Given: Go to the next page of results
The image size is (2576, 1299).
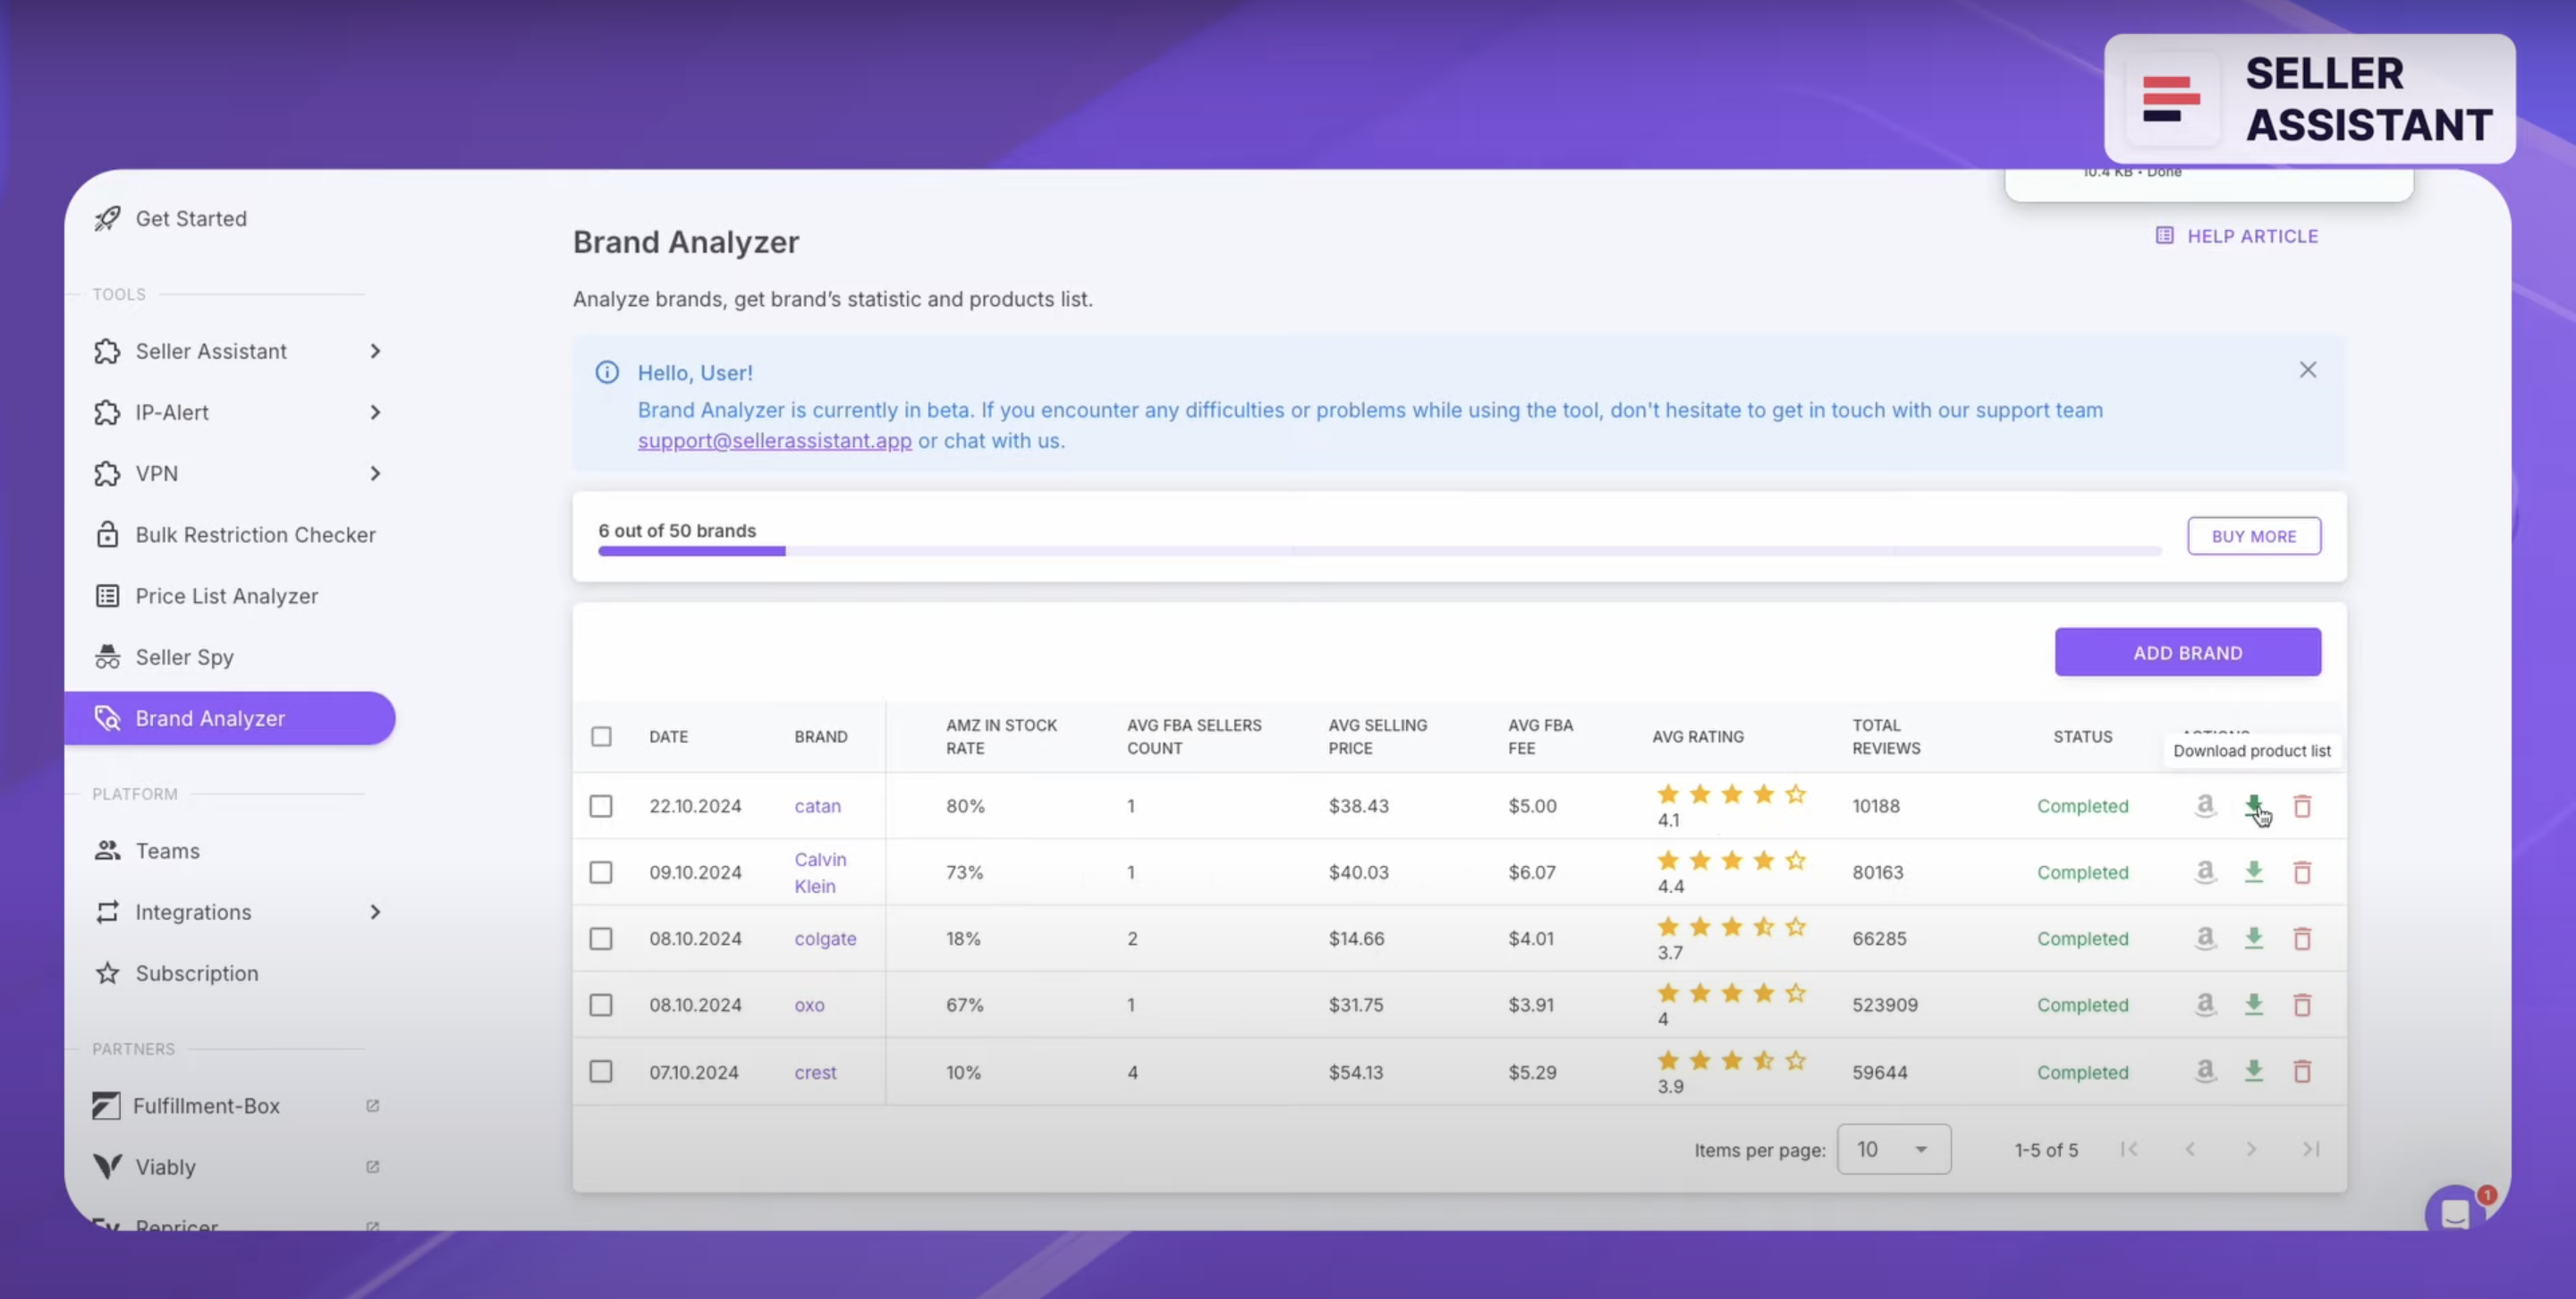Looking at the screenshot, I should [x=2252, y=1149].
